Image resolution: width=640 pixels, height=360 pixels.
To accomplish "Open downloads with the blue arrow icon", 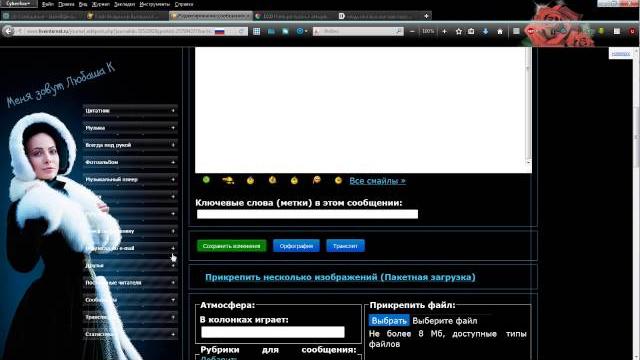I will [485, 31].
